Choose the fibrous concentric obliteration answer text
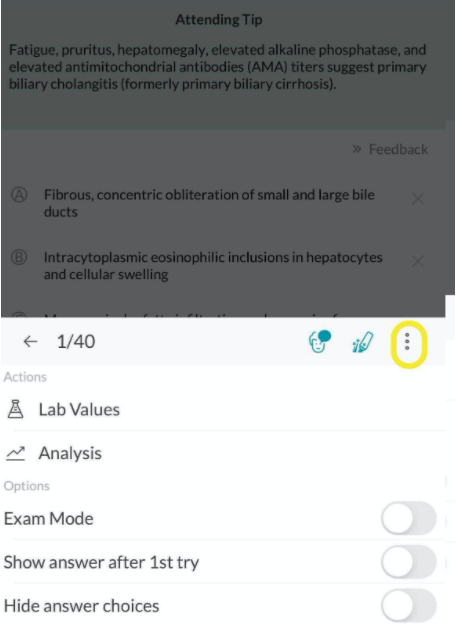 [x=209, y=203]
